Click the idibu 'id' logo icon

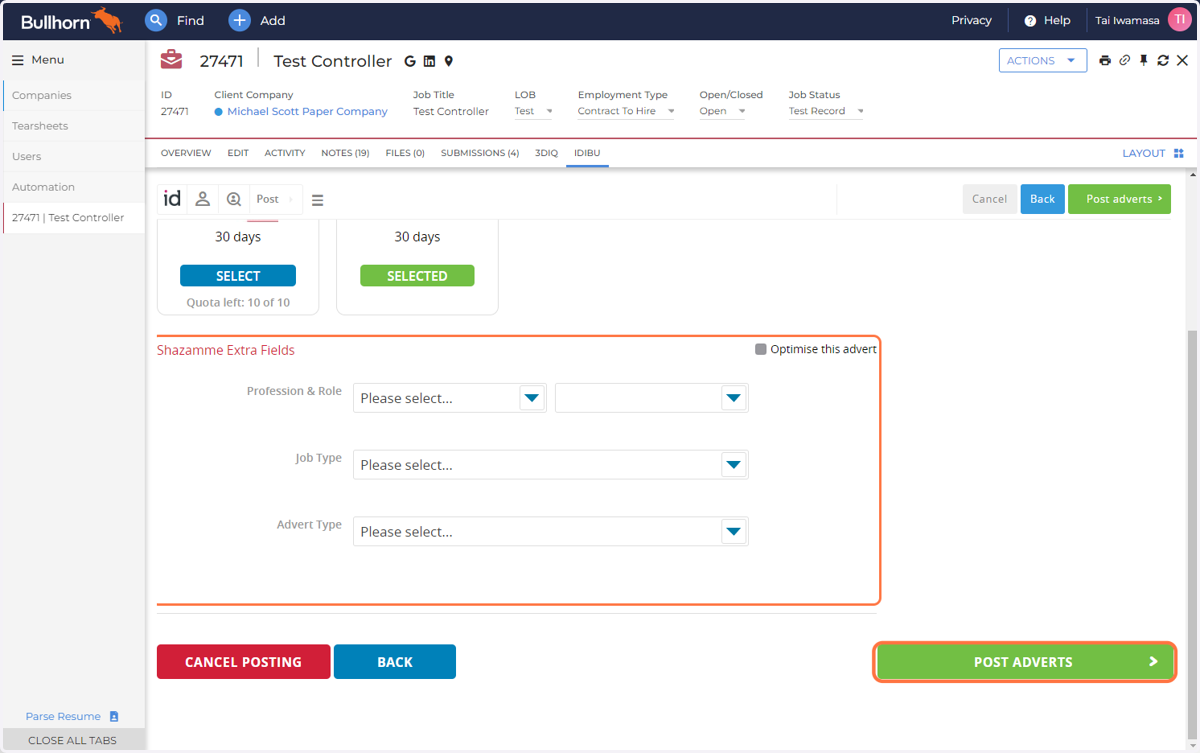click(172, 199)
